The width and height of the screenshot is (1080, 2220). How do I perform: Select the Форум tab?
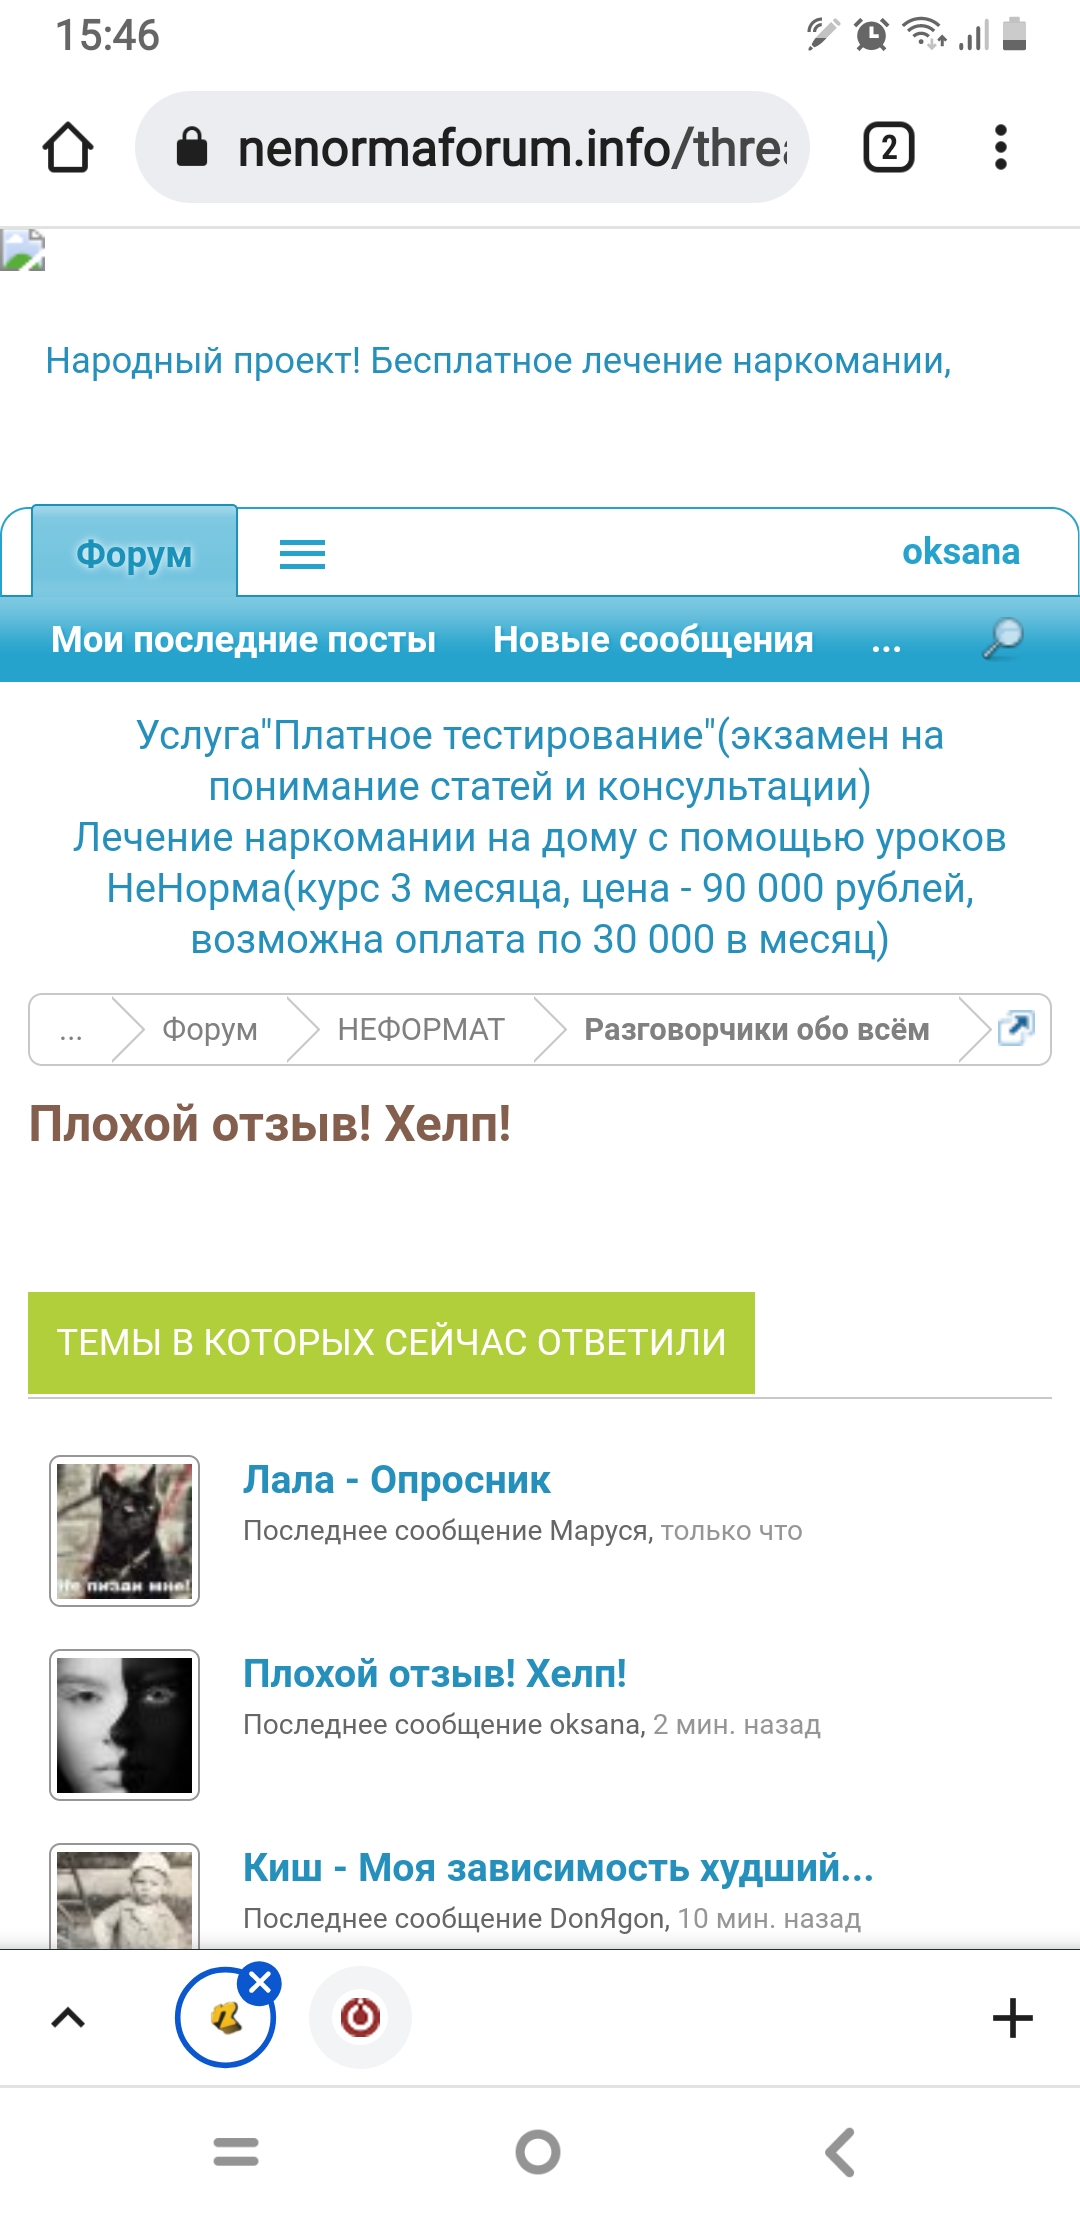pos(134,552)
